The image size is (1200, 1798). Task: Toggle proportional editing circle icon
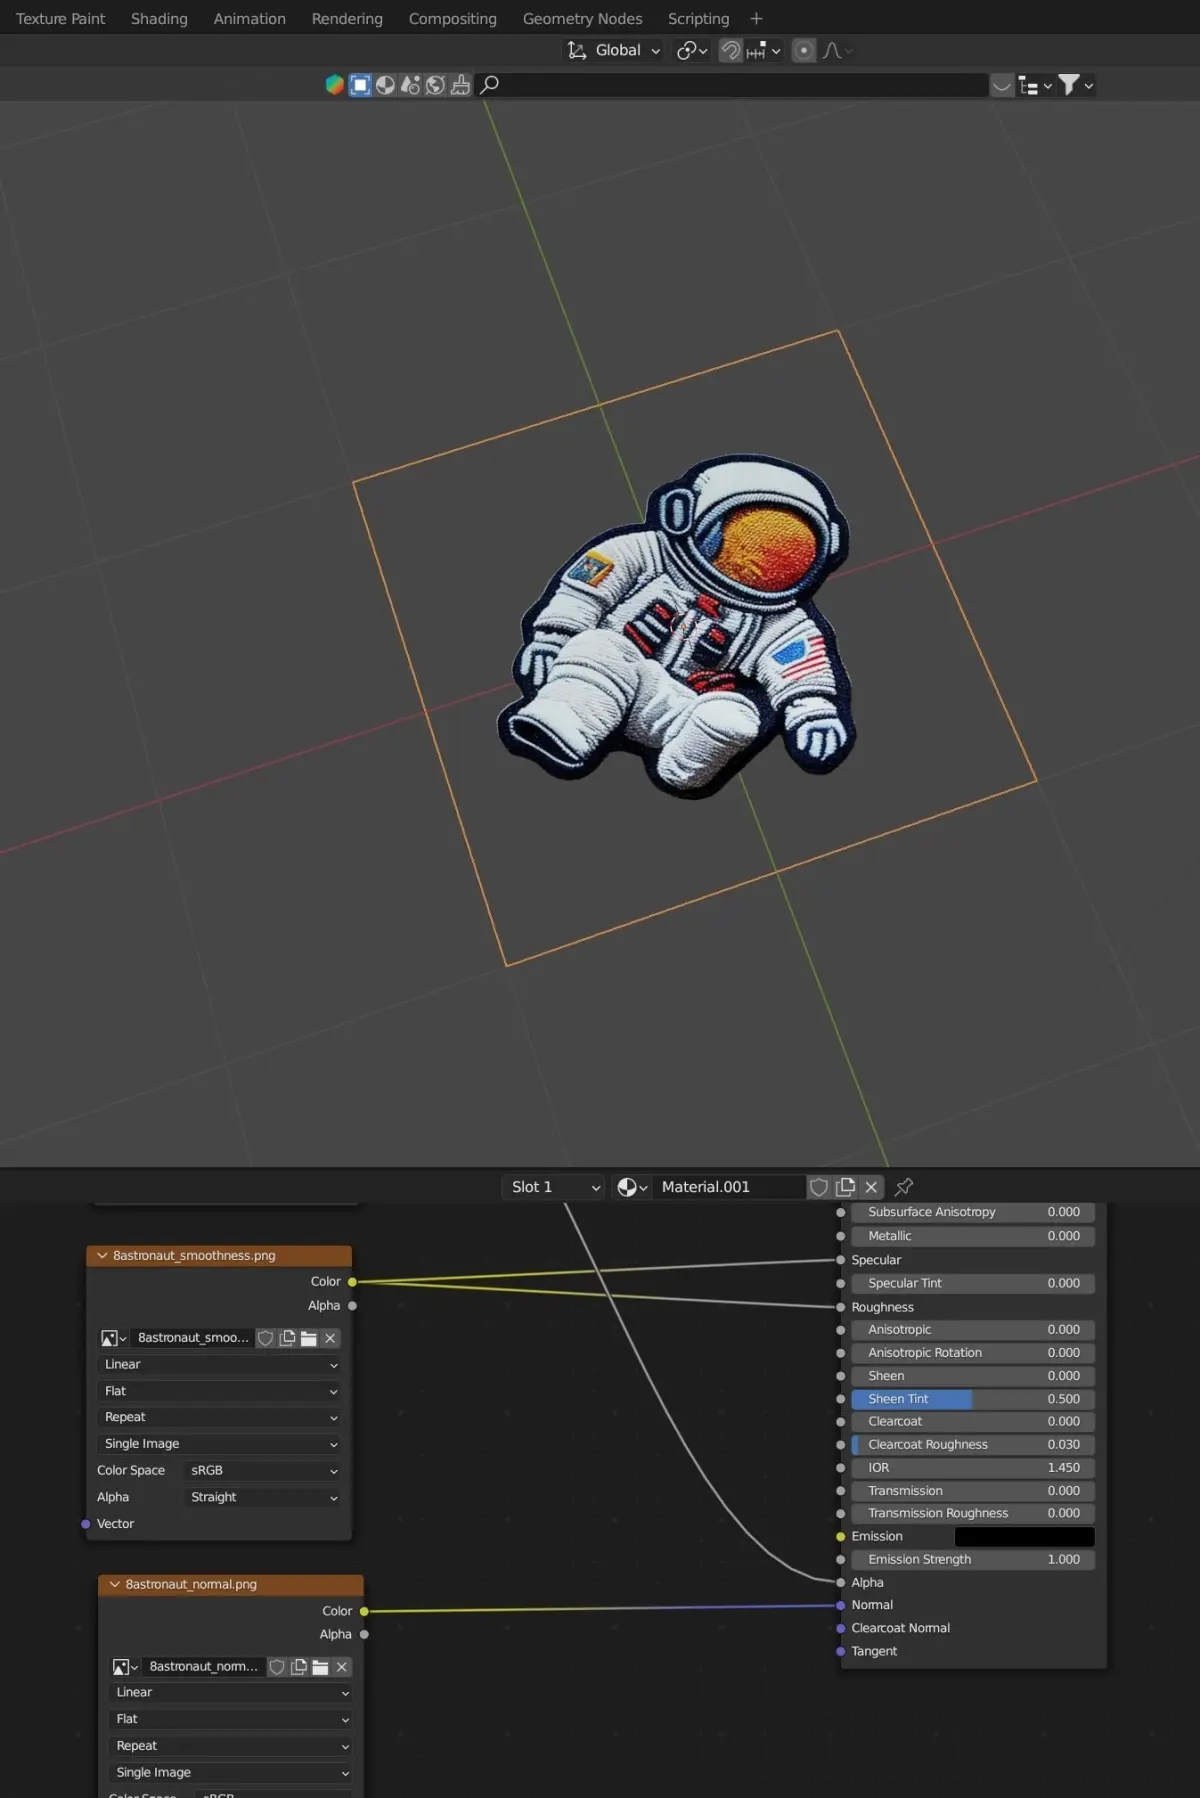coord(803,50)
